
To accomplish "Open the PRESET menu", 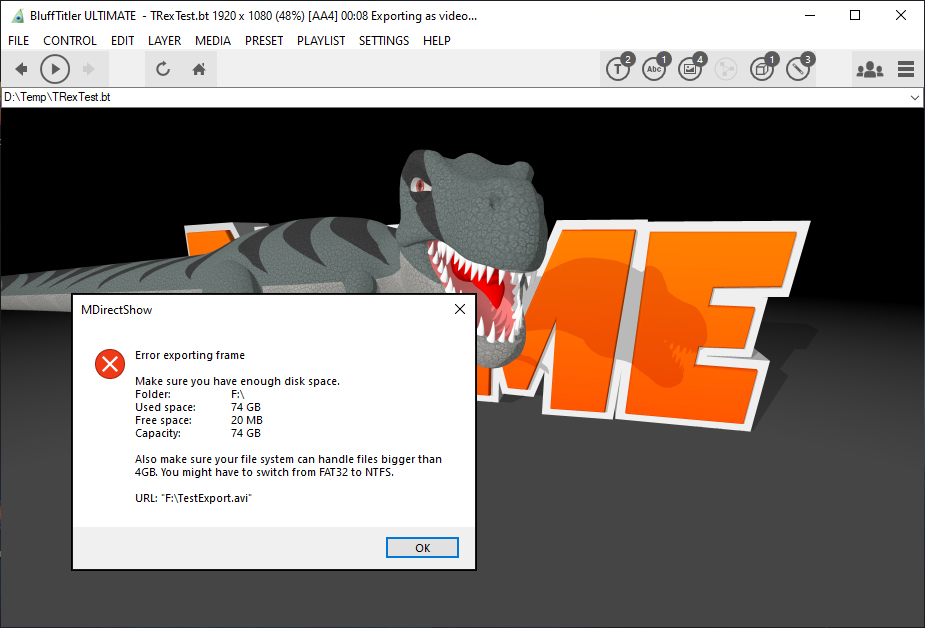I will pos(264,41).
